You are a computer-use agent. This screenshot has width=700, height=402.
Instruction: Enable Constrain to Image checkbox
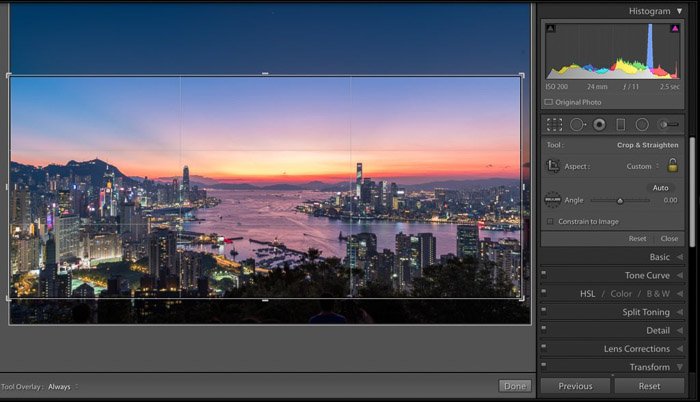(551, 221)
